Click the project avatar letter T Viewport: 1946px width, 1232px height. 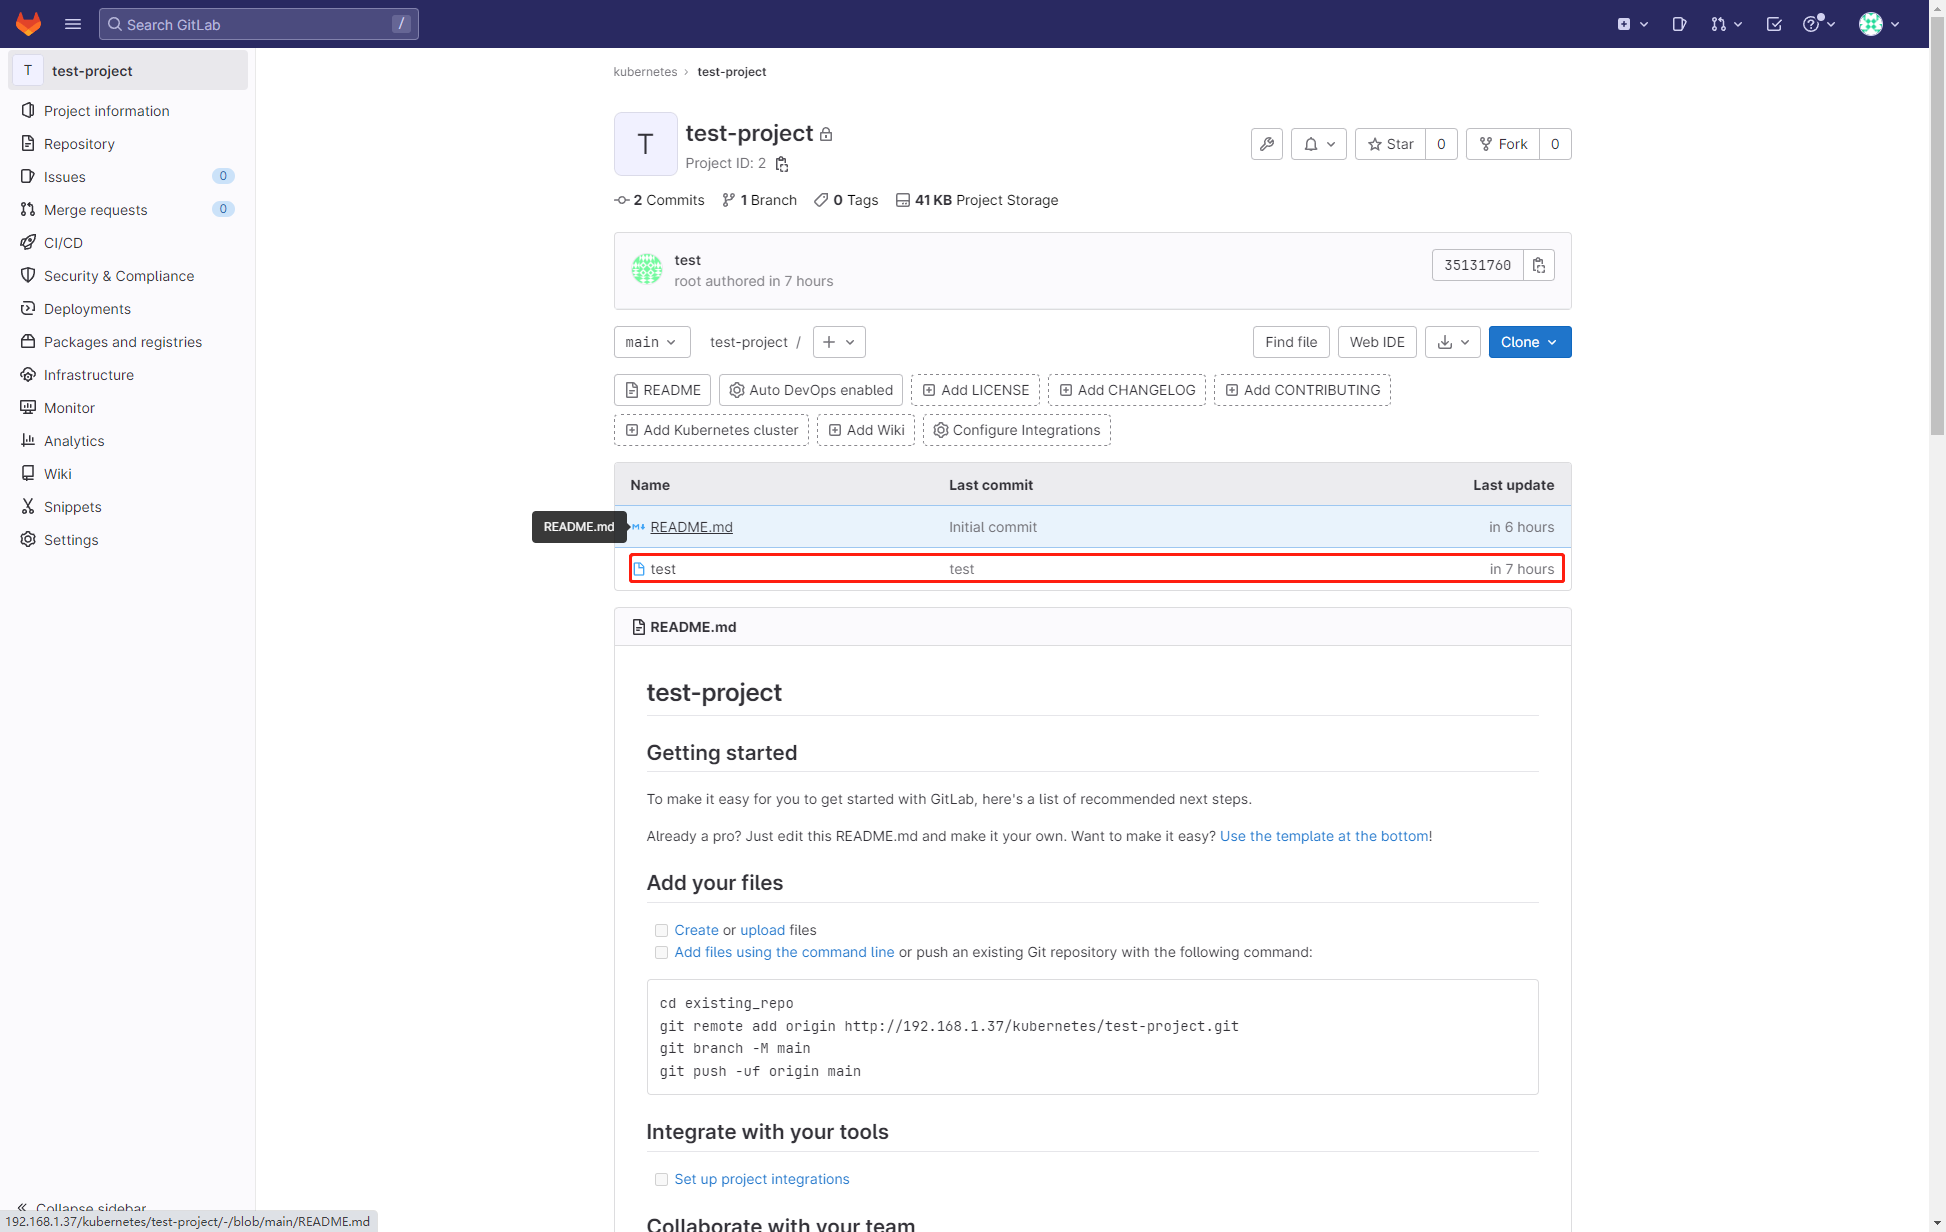(646, 144)
